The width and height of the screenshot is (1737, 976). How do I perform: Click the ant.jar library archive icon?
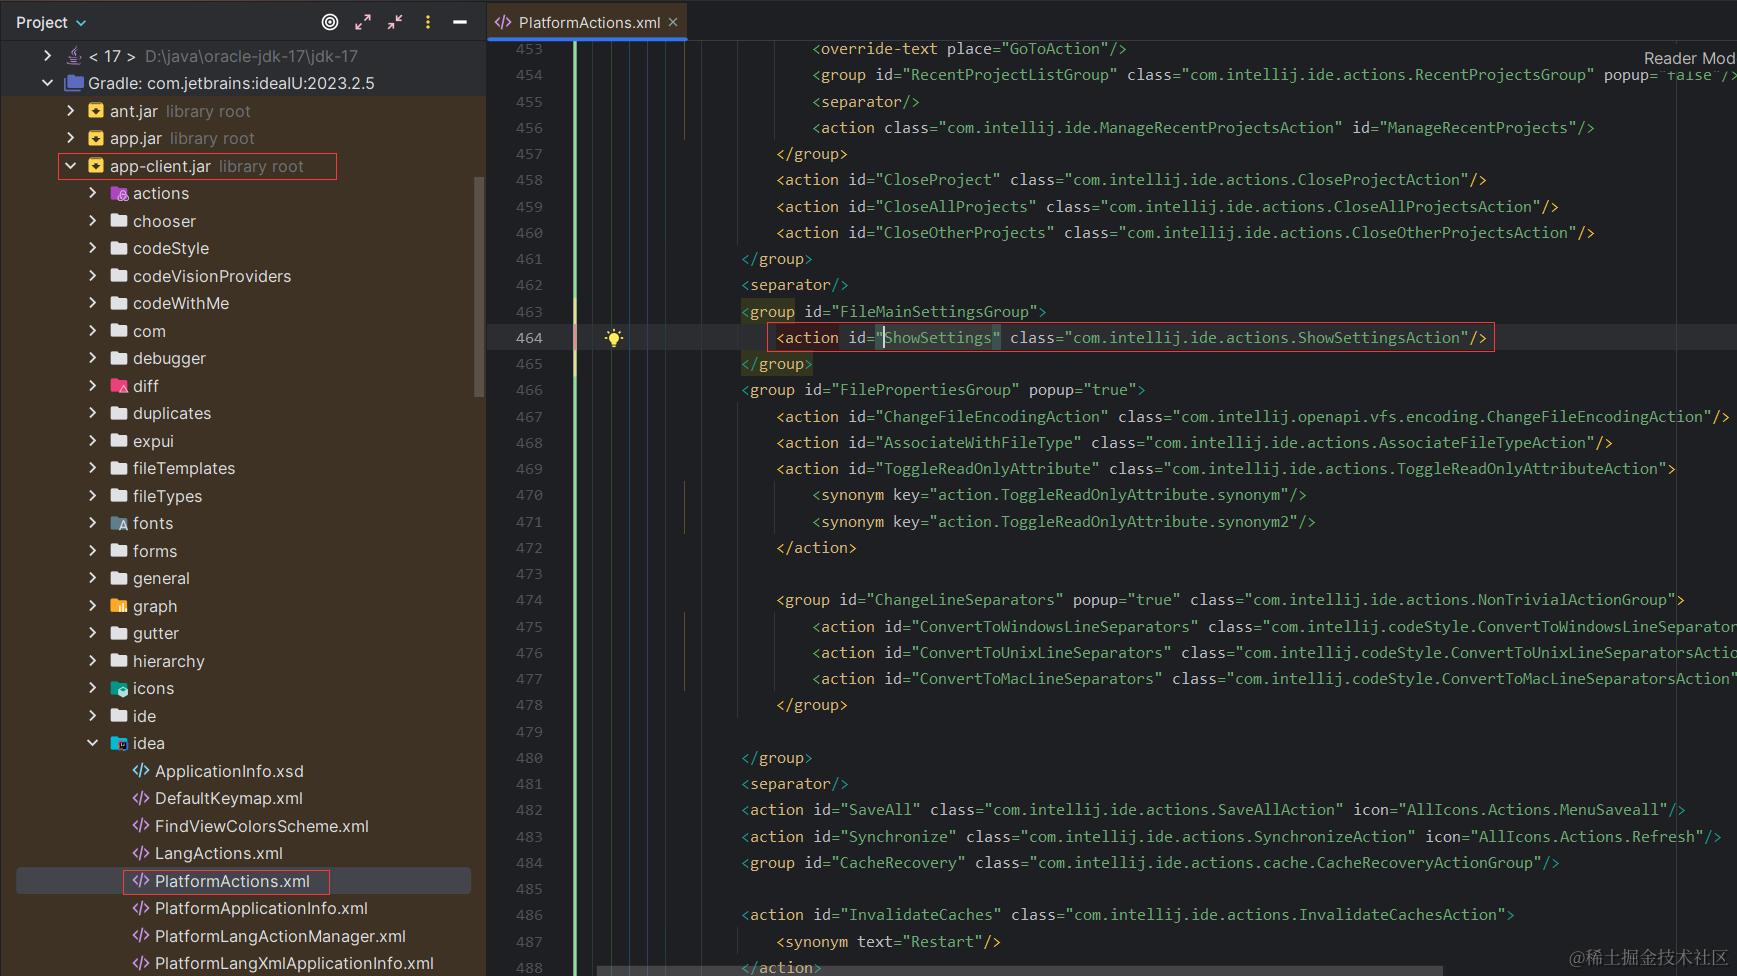click(x=96, y=111)
